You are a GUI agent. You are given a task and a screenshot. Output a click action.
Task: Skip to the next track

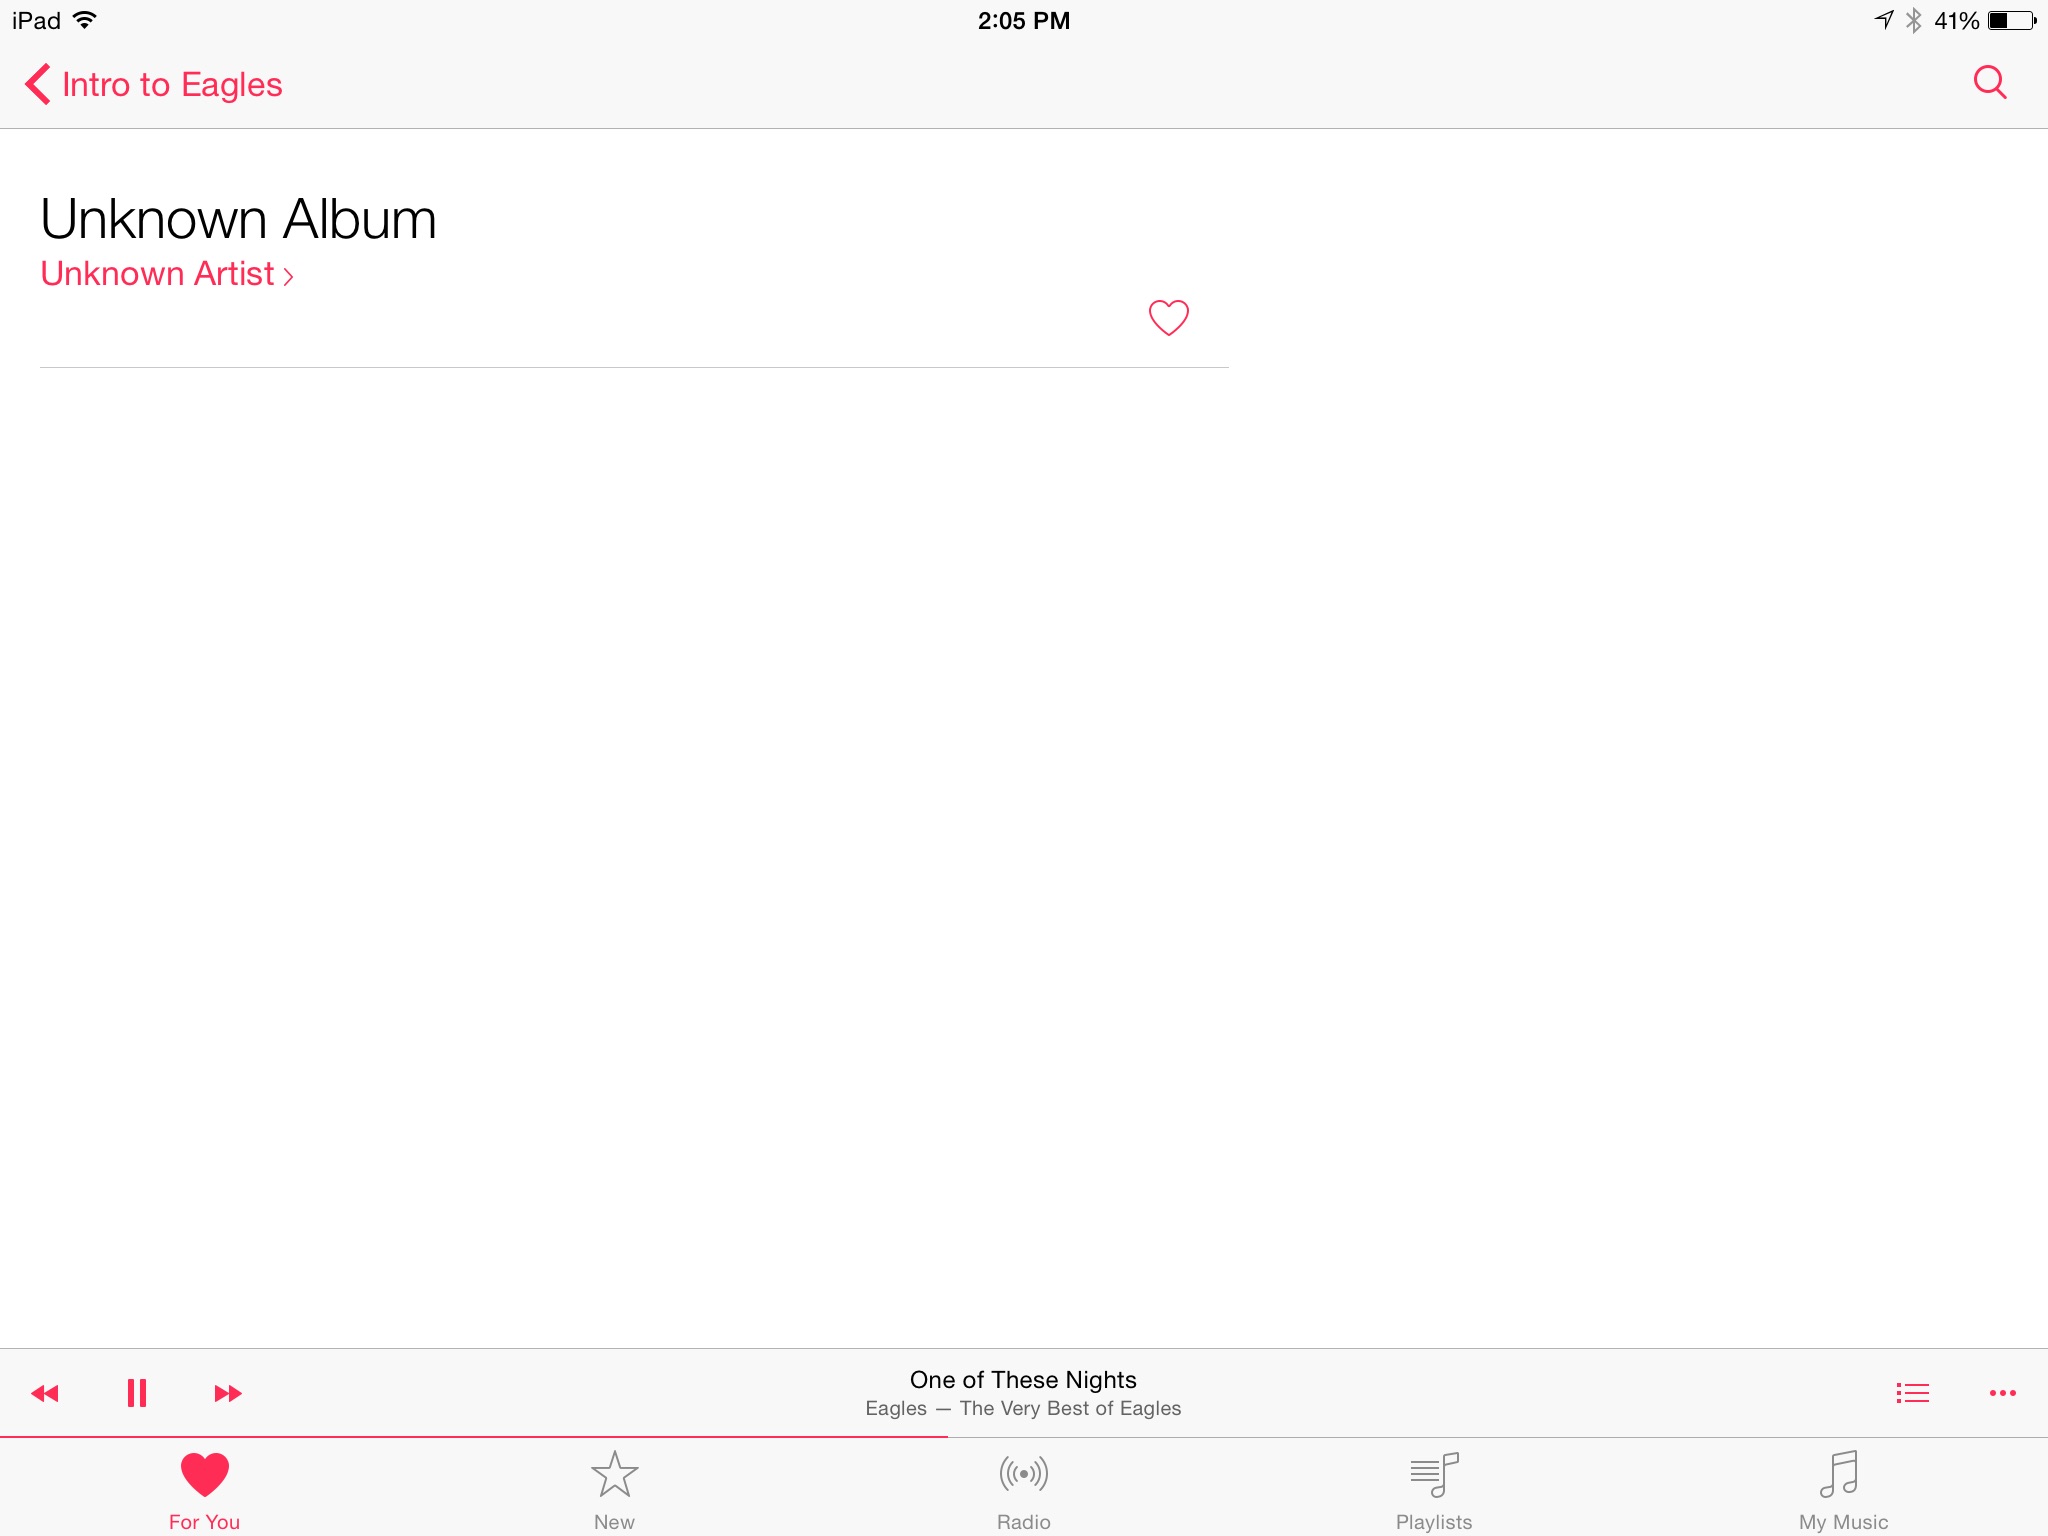[x=228, y=1393]
